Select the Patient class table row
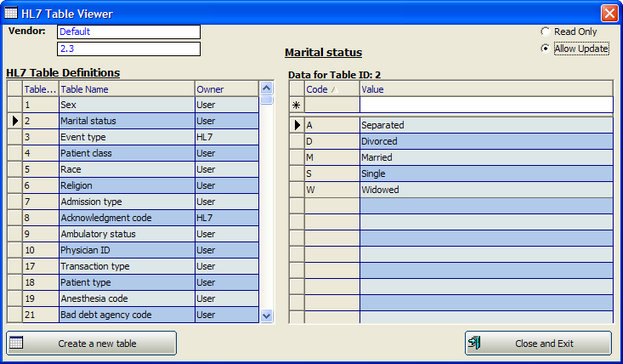 (x=133, y=153)
